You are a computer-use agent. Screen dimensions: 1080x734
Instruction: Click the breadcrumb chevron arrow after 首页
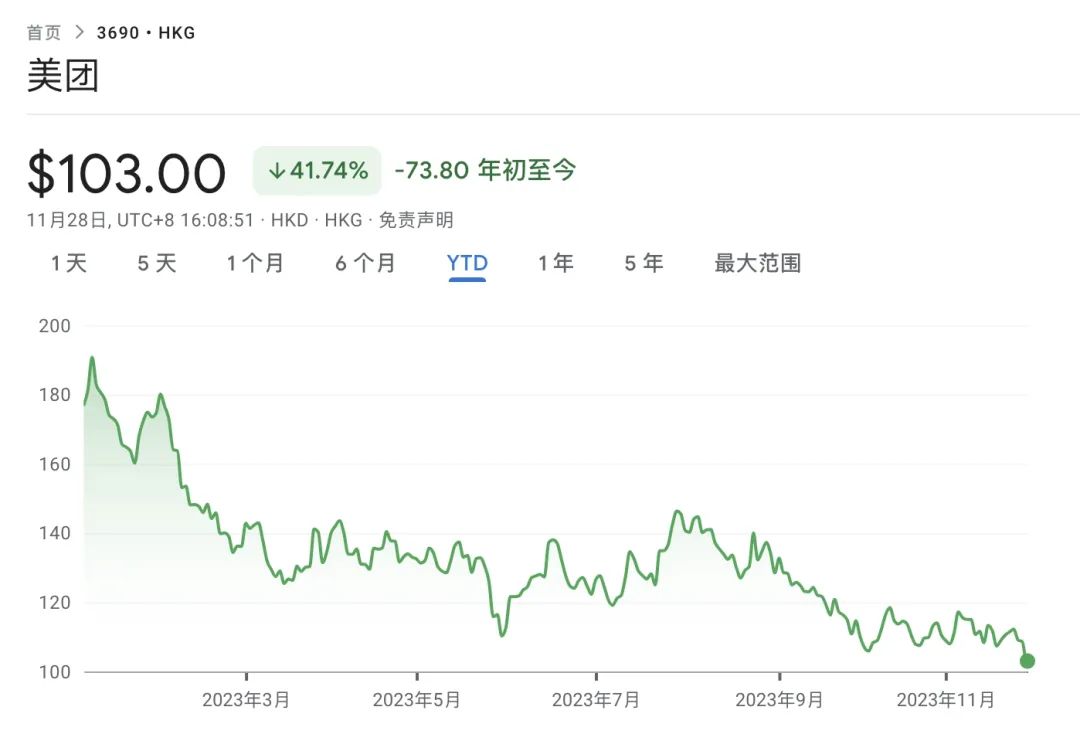(x=80, y=33)
